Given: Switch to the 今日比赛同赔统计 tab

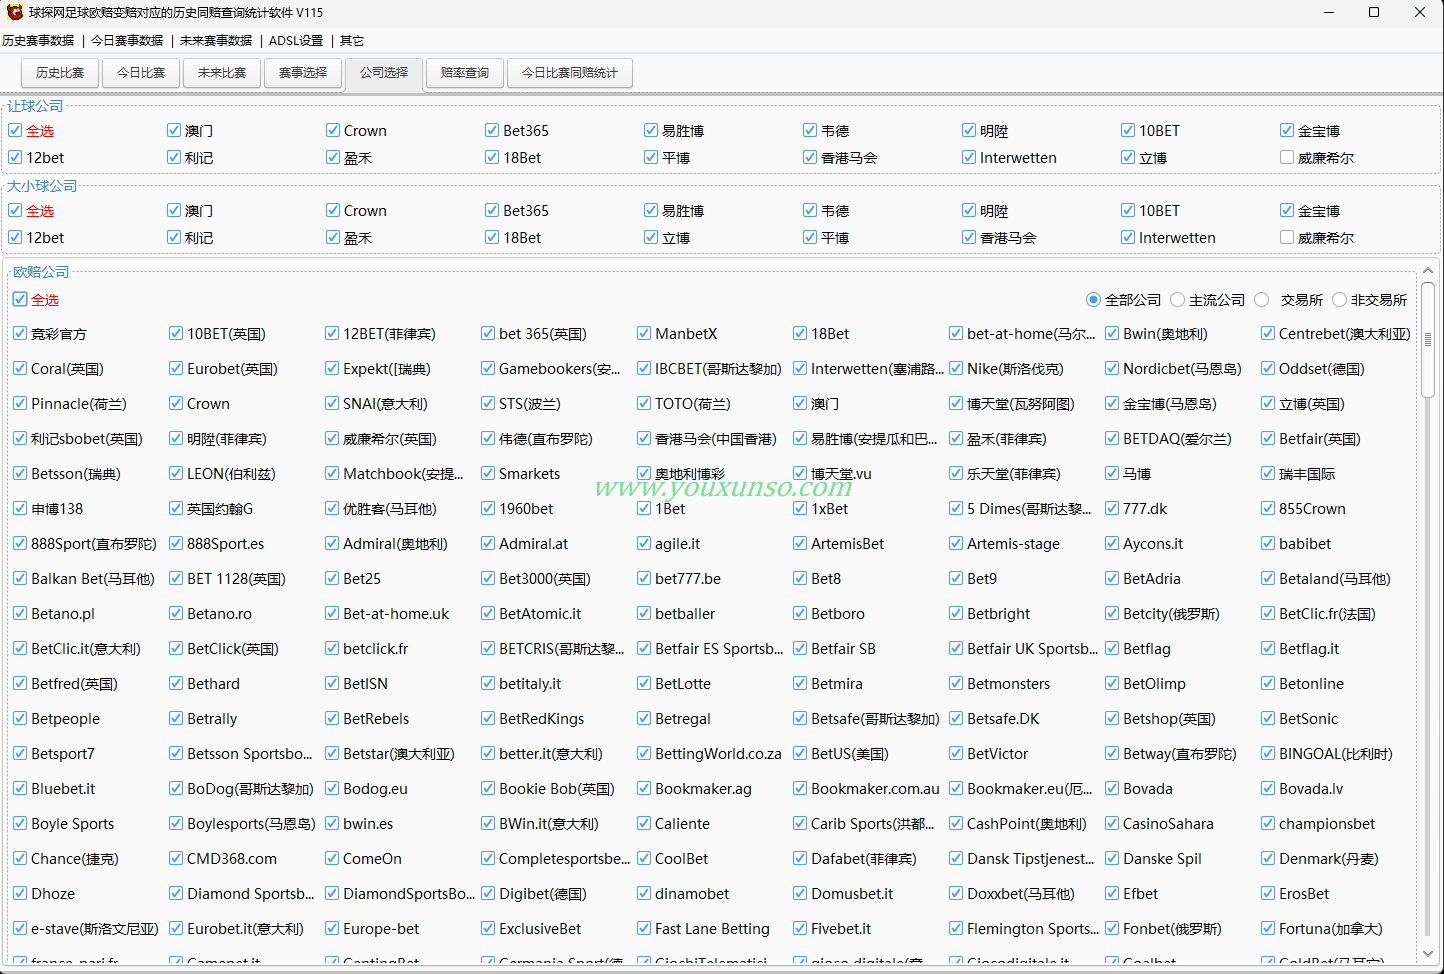Looking at the screenshot, I should click(570, 73).
